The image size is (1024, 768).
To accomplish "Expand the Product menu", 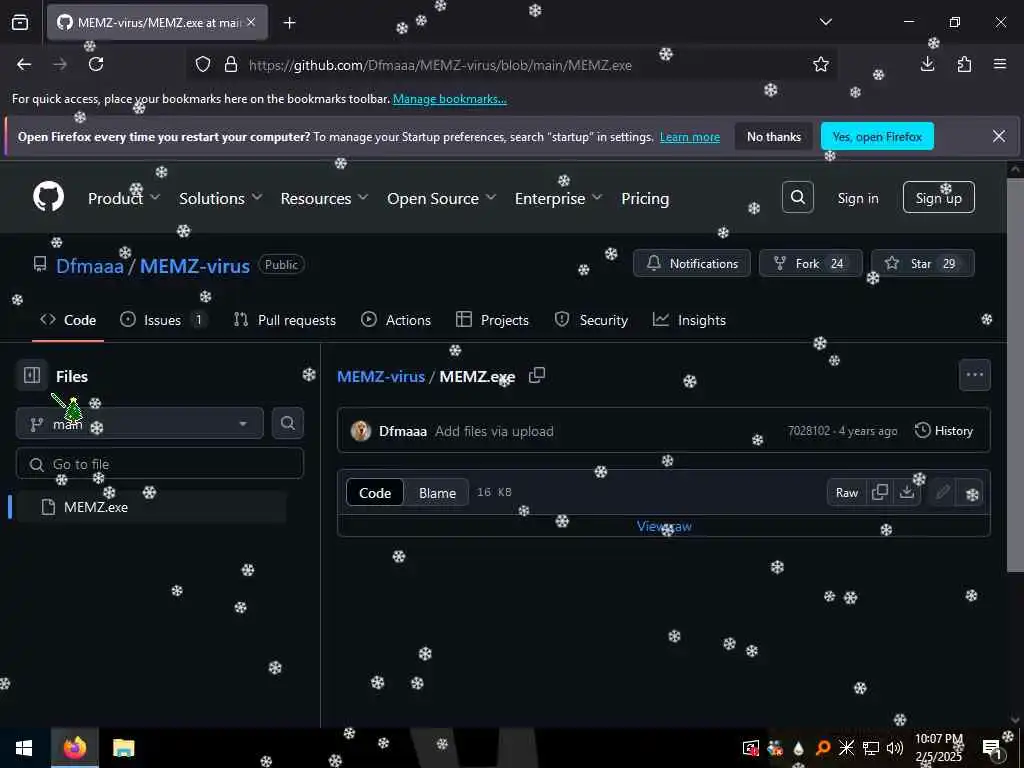I will click(123, 198).
